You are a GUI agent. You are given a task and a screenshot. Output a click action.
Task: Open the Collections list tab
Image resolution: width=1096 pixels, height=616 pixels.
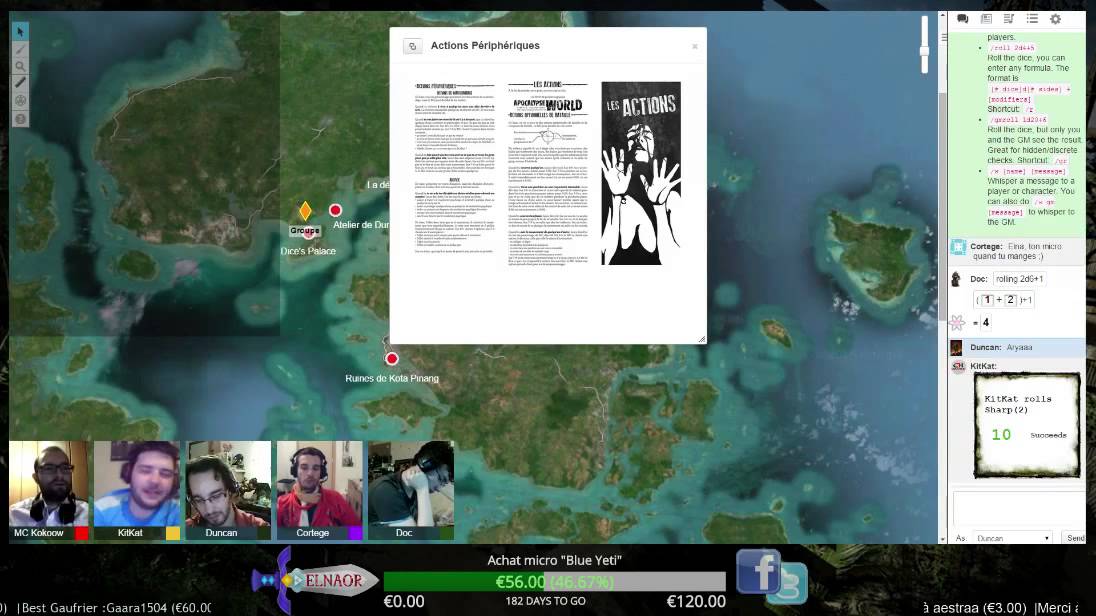pos(1032,19)
